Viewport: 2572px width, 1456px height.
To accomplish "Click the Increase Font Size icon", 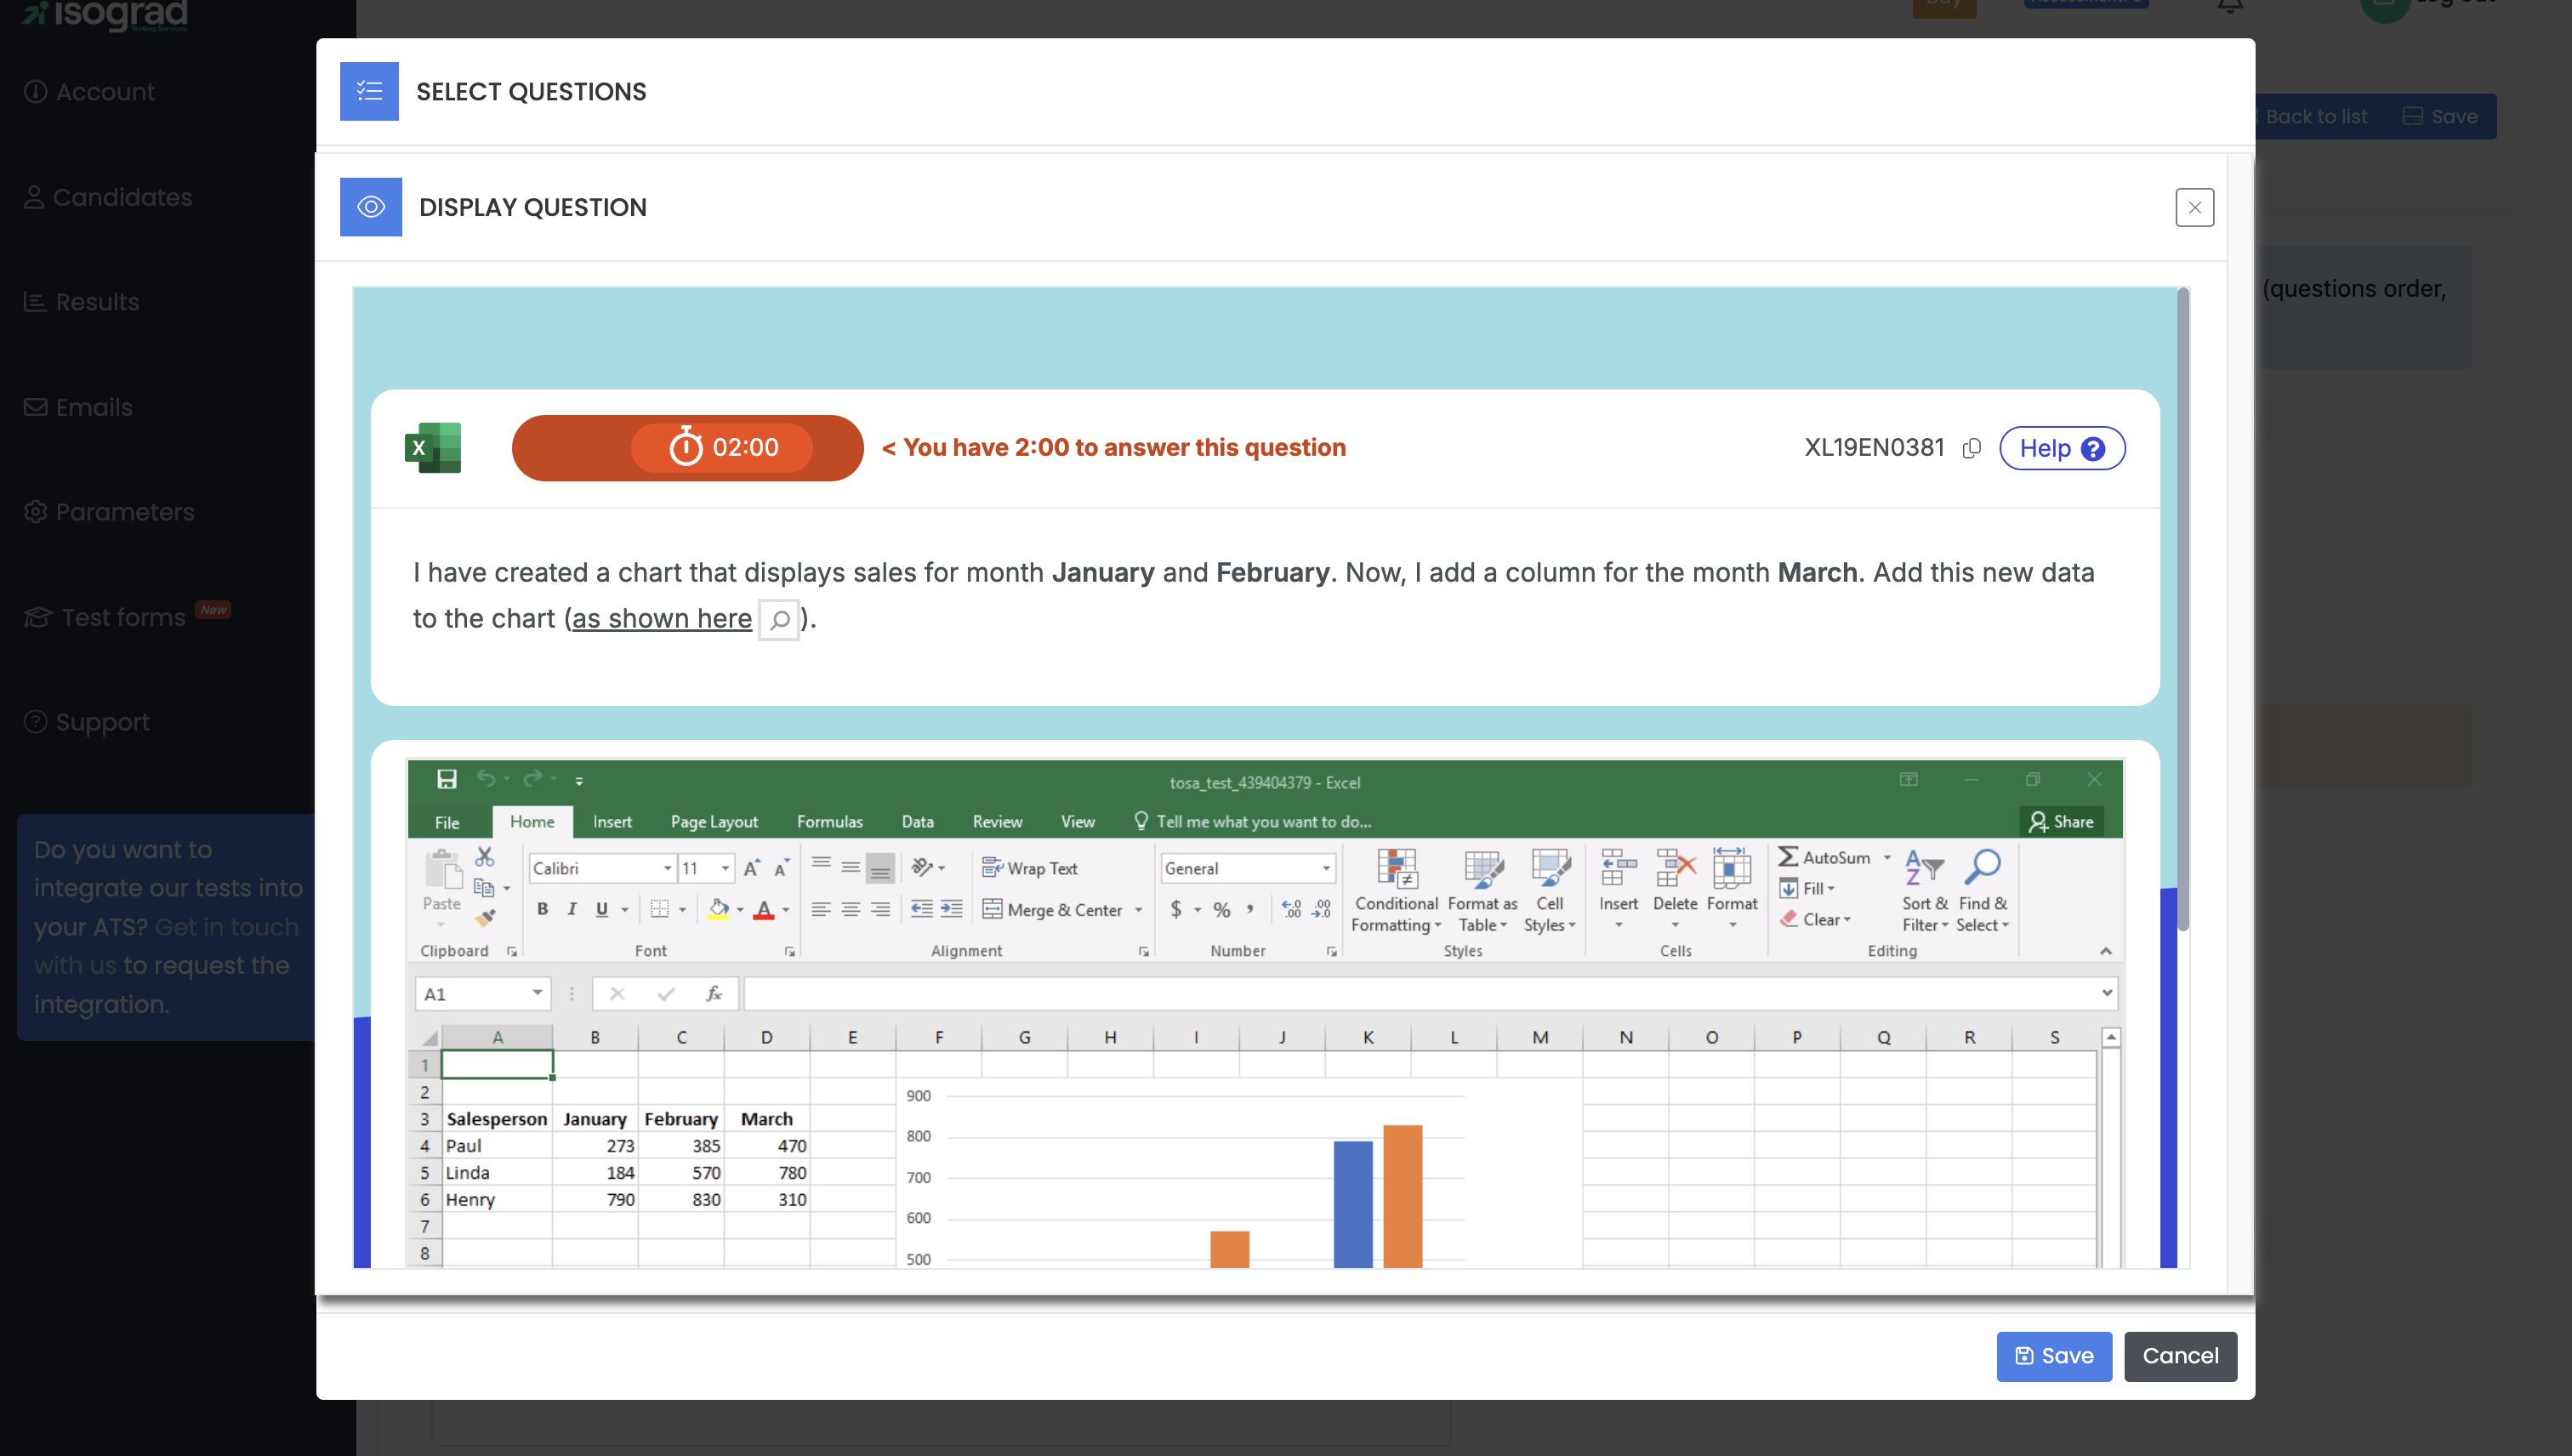I will 752,868.
